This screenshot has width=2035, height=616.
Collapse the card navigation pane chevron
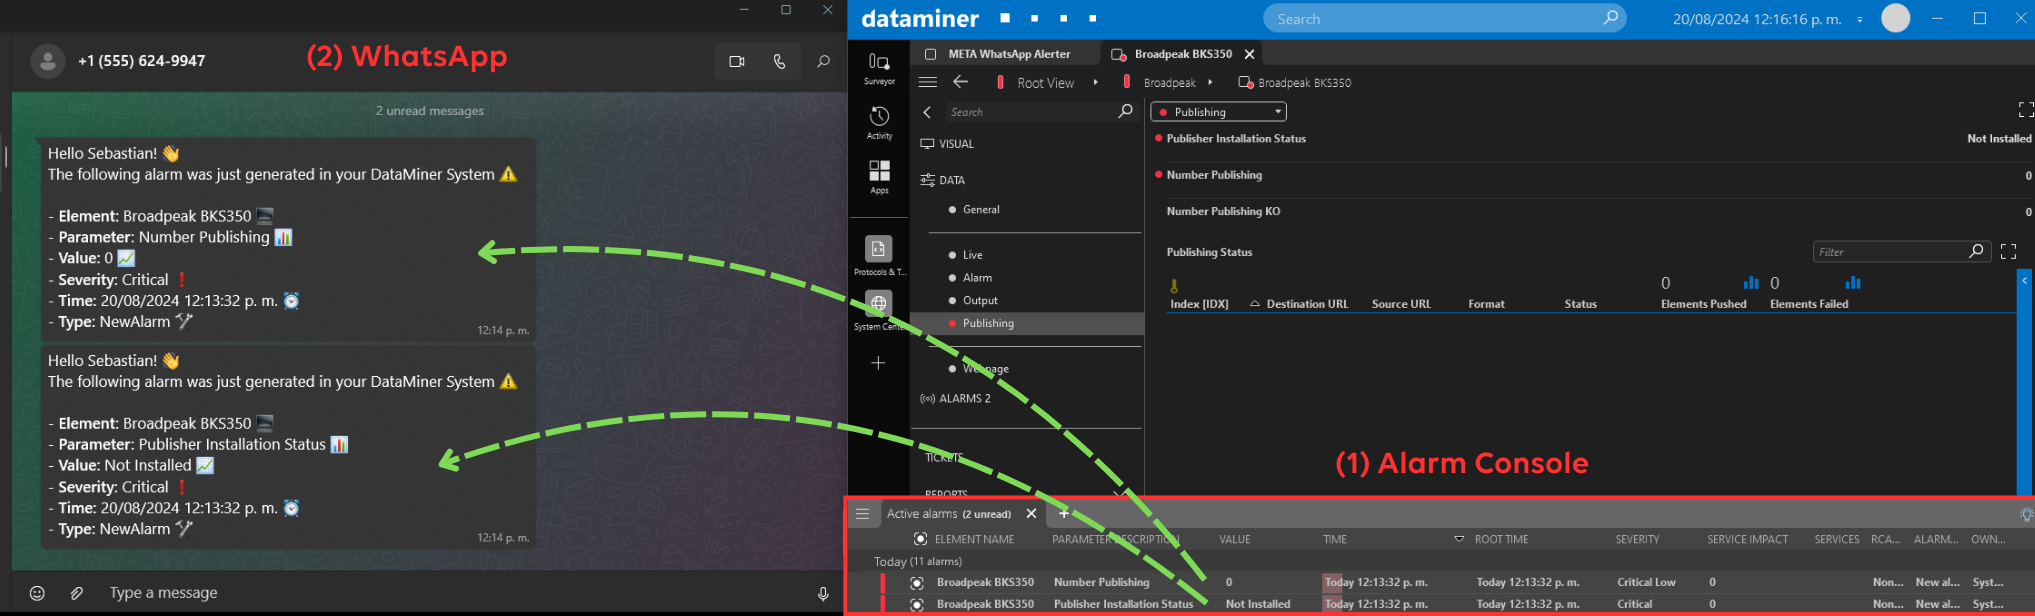(927, 112)
